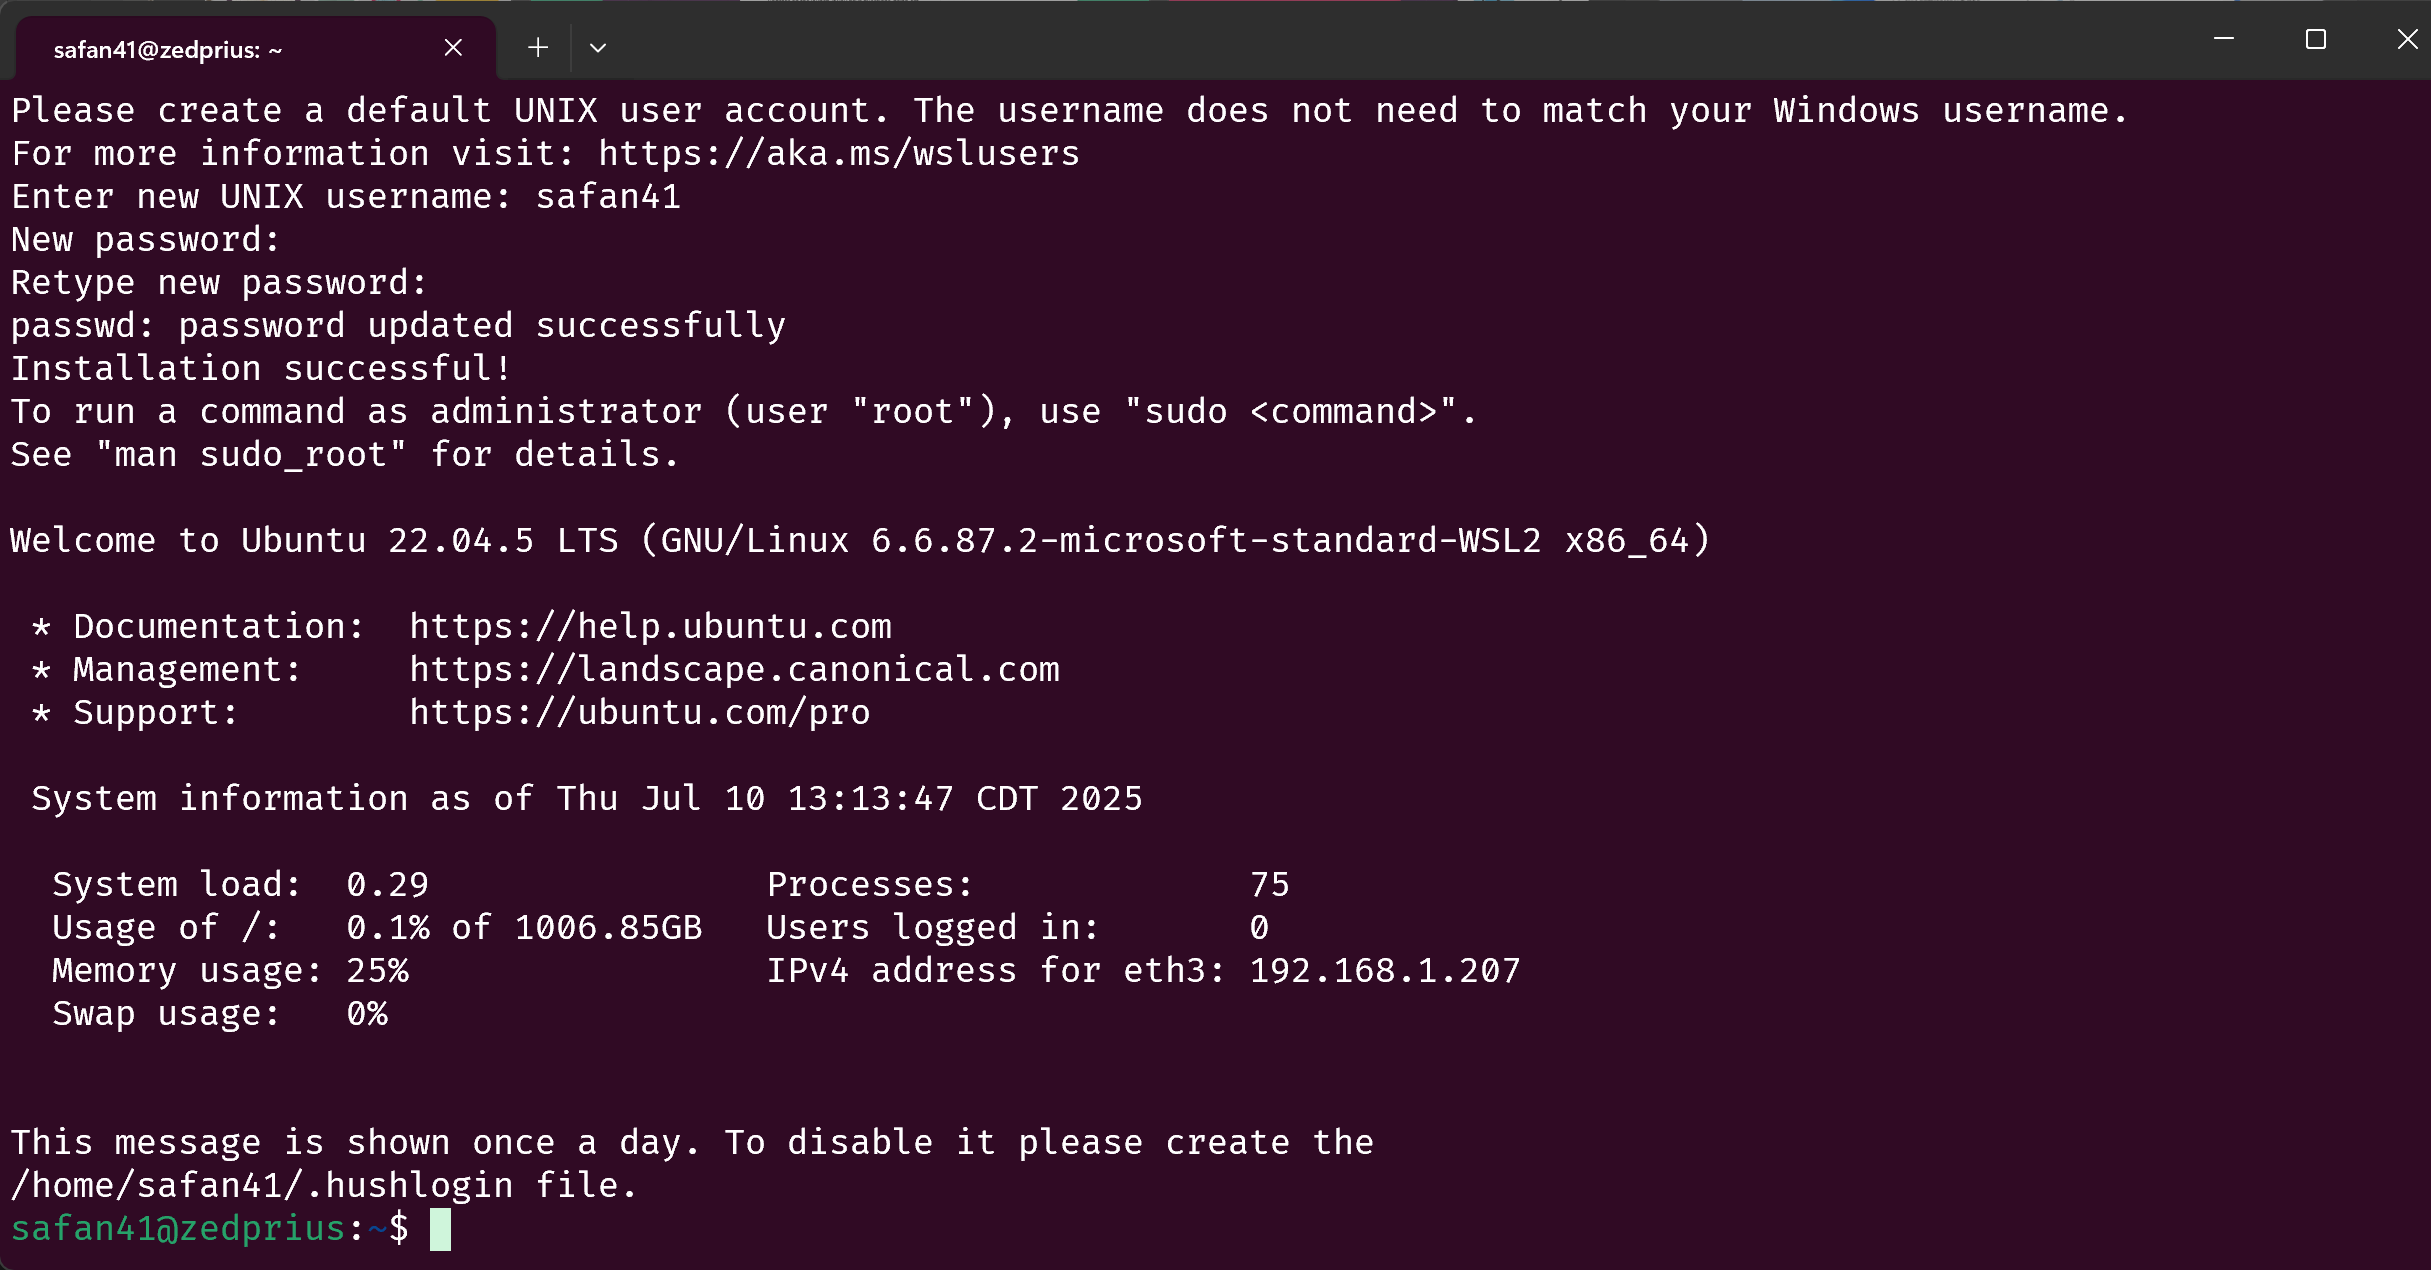
Task: Click the entered username safan41
Action: coord(608,197)
